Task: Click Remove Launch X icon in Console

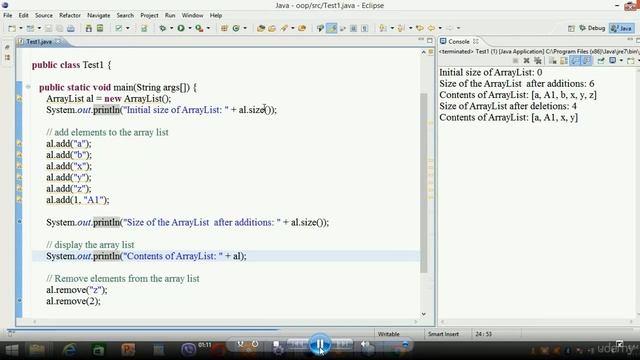Action: pos(527,61)
